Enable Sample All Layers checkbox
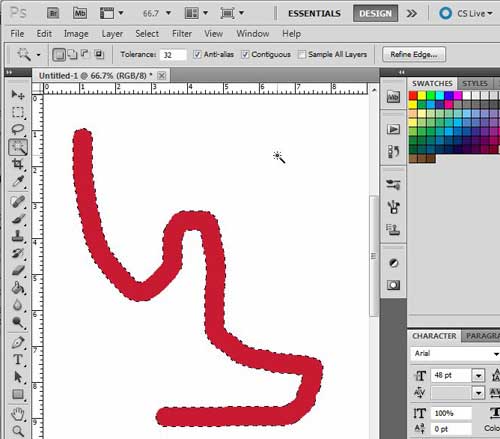The image size is (500, 439). click(x=302, y=54)
